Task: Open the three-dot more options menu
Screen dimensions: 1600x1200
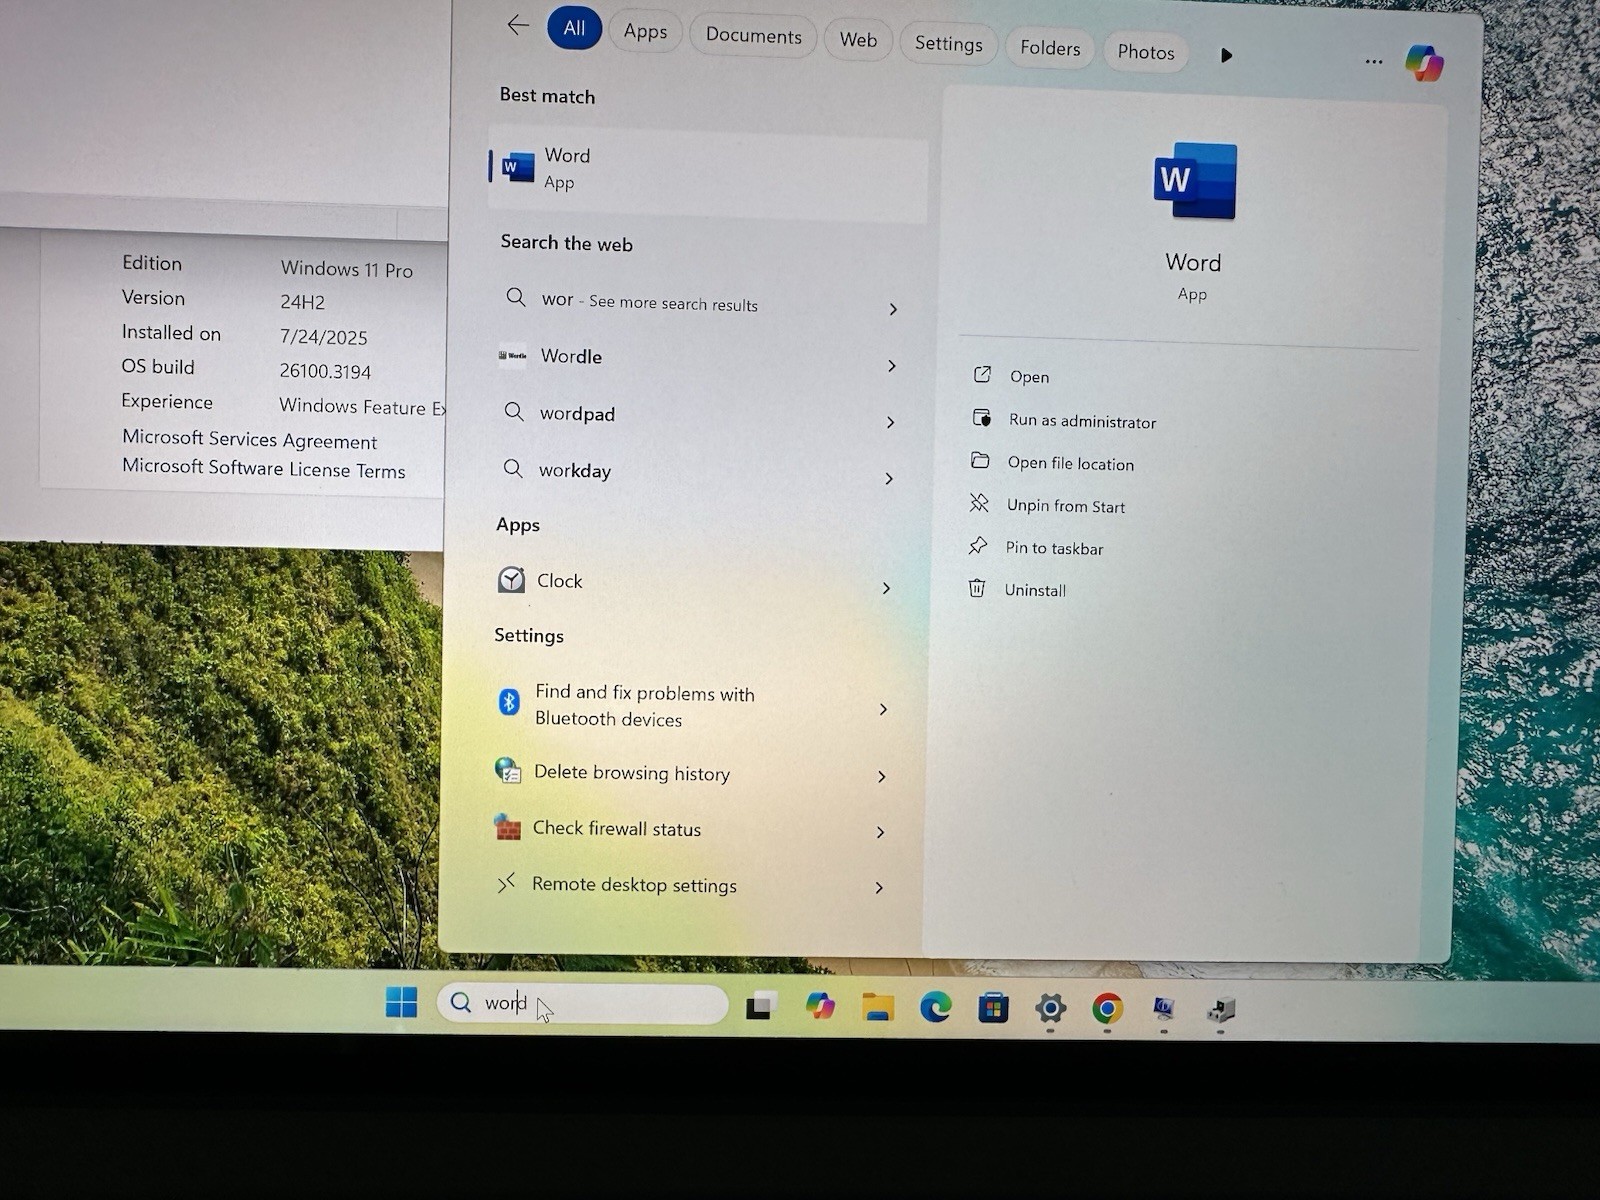Action: pyautogui.click(x=1374, y=61)
